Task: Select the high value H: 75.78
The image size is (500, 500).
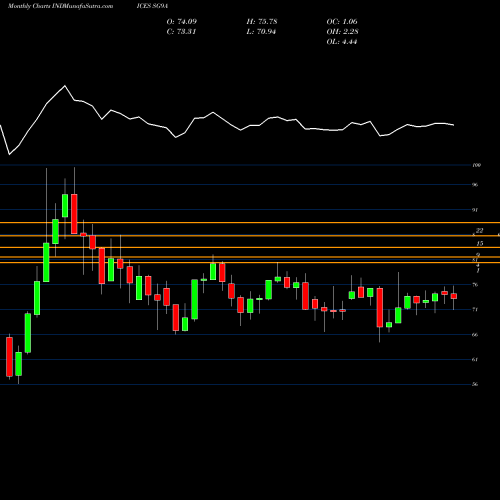Action: (x=262, y=22)
